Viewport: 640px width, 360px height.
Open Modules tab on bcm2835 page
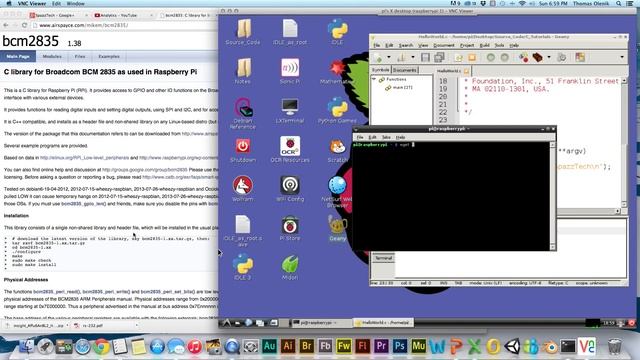[x=52, y=56]
